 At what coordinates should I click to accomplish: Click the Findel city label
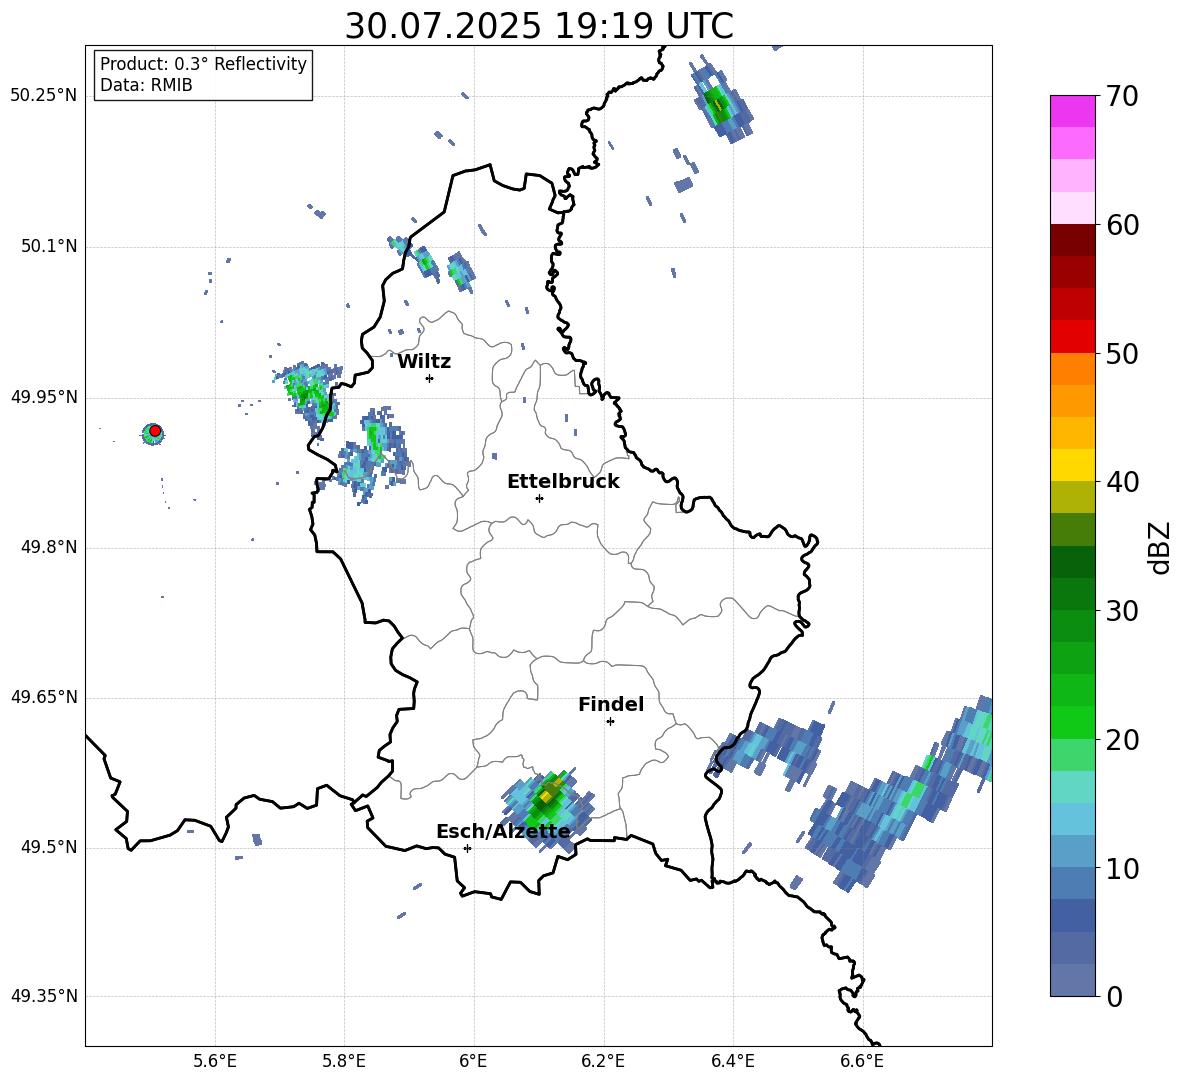[611, 704]
